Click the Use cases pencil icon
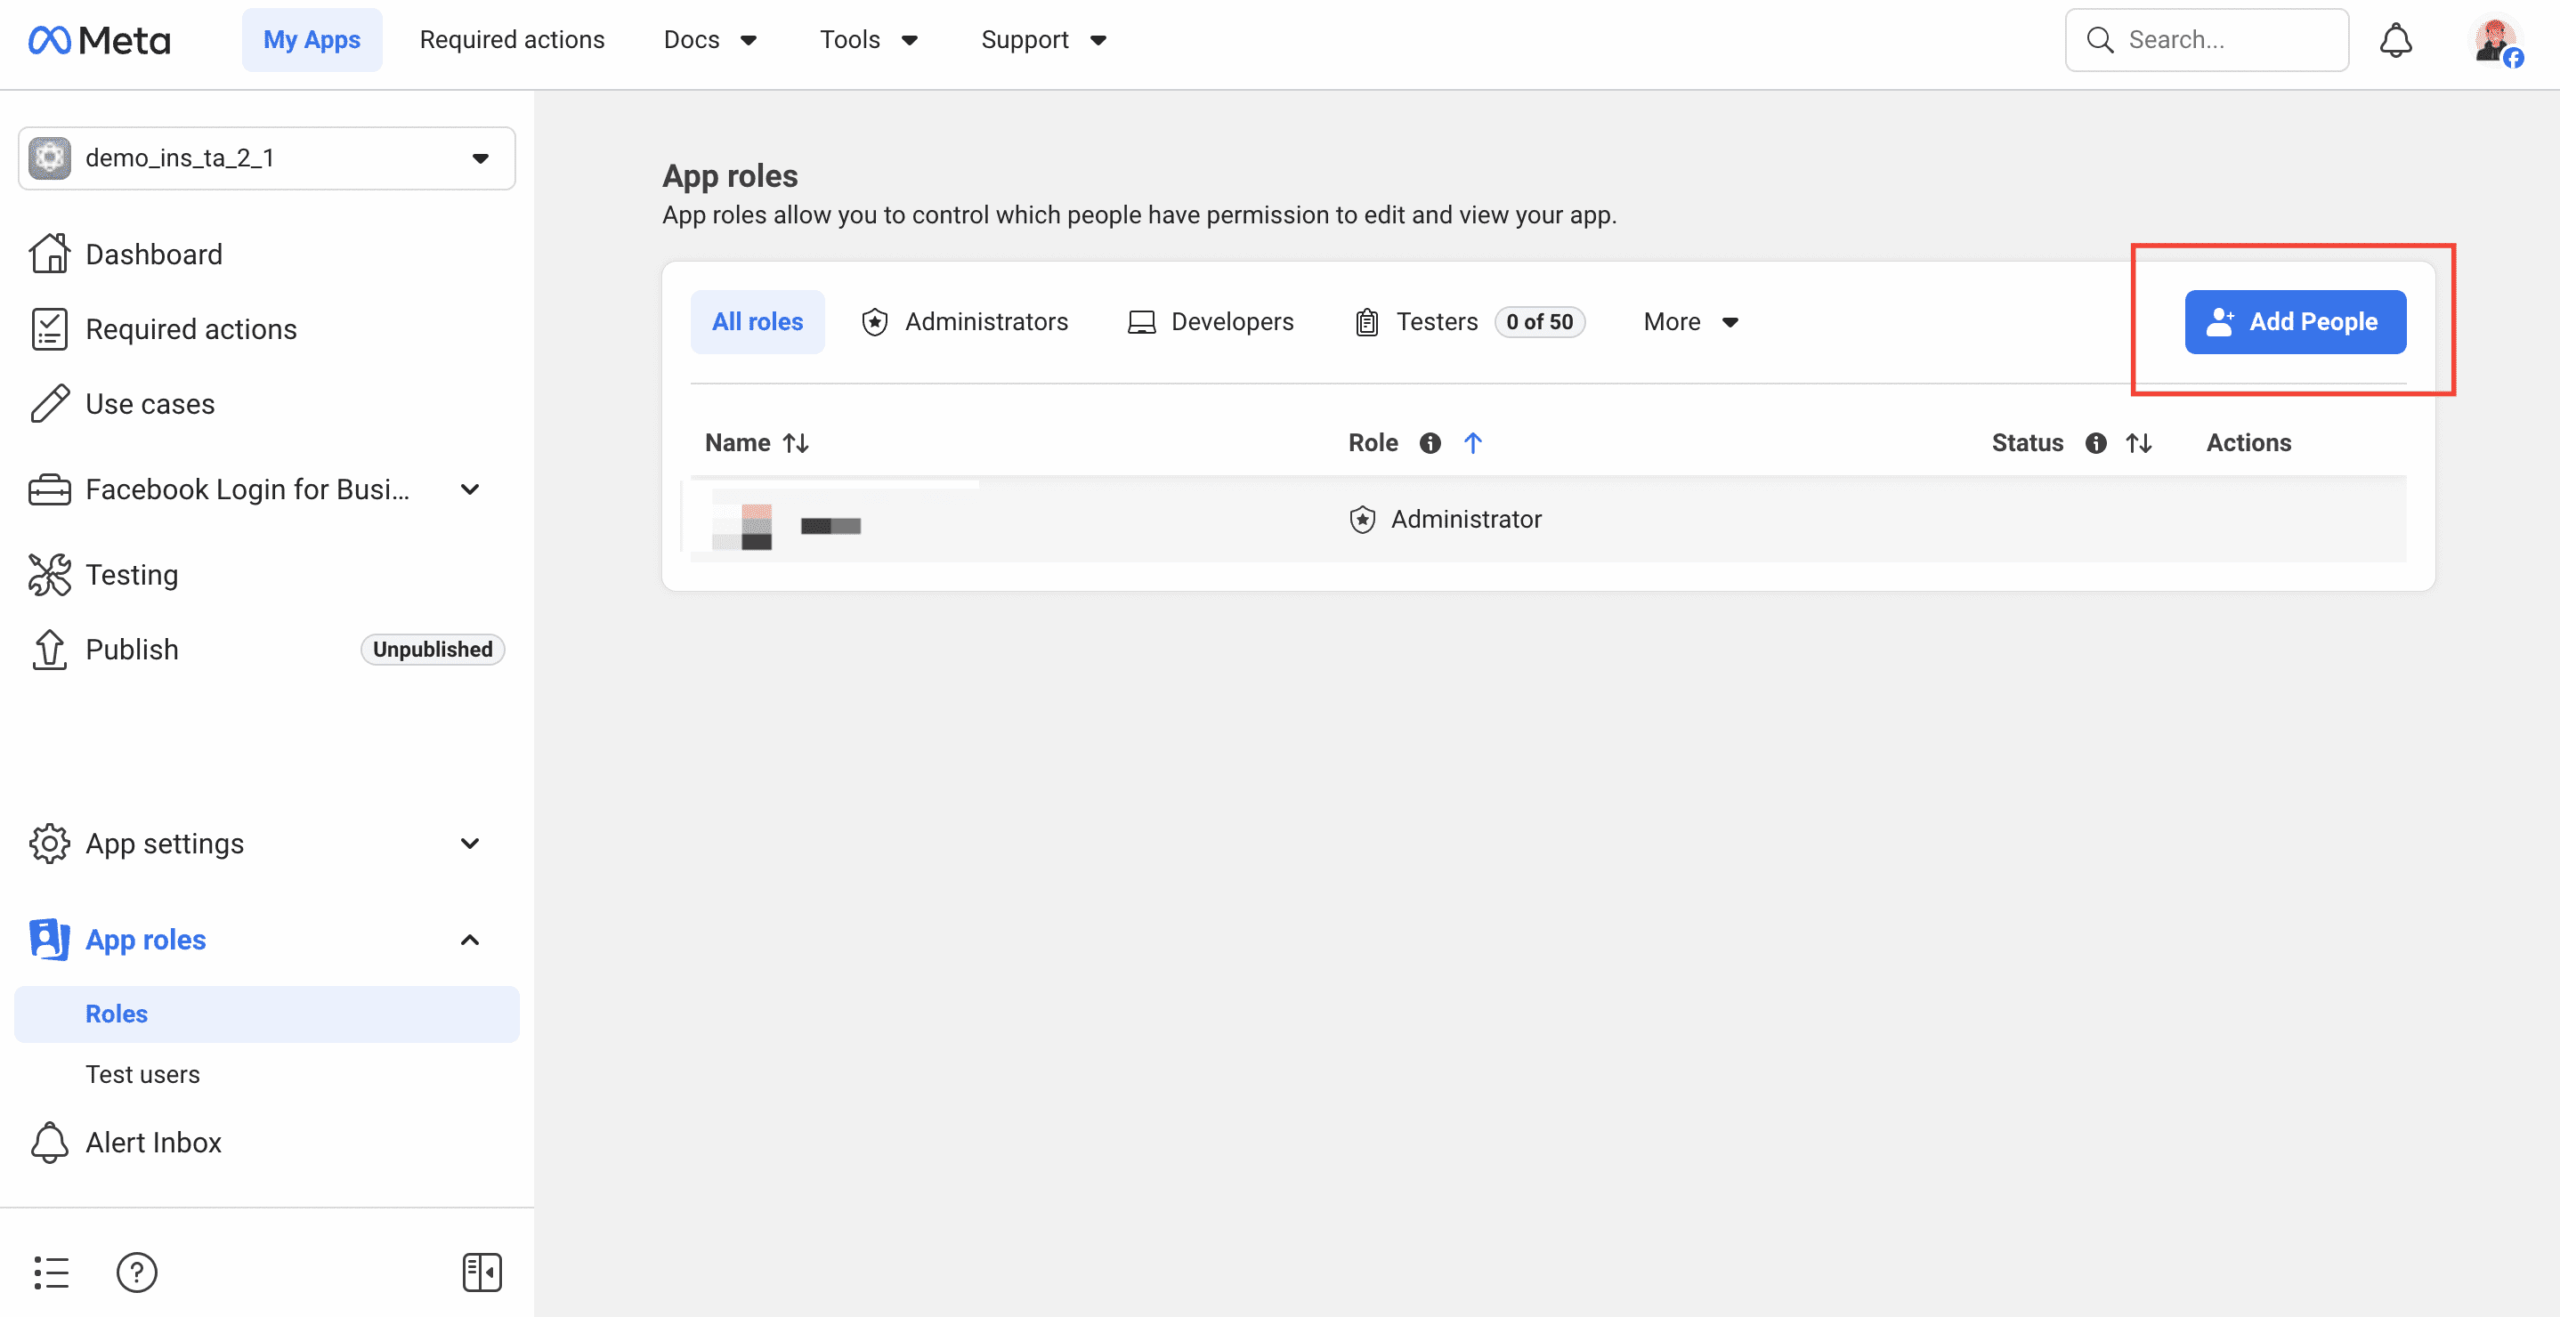This screenshot has width=2560, height=1317. point(49,403)
